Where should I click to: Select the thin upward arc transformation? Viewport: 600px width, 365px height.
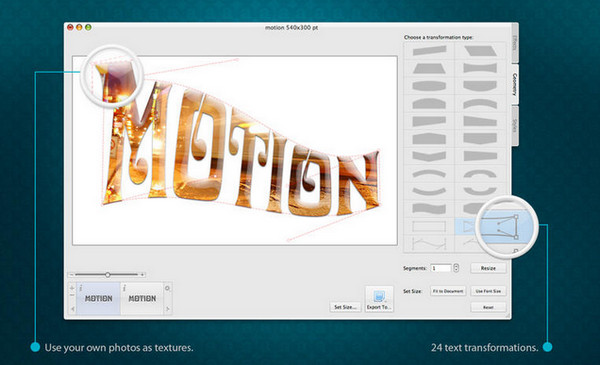[429, 174]
